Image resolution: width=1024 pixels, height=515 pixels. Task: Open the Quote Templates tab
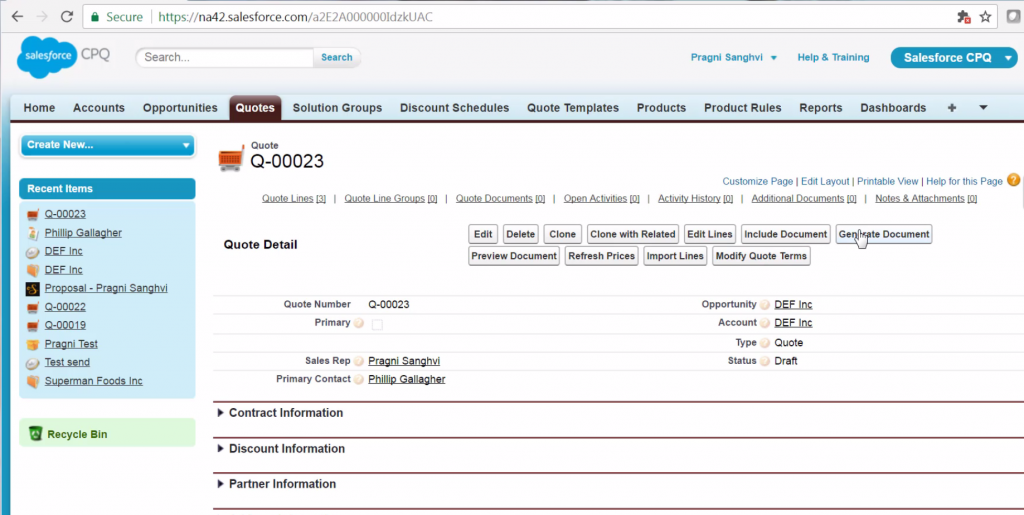573,108
